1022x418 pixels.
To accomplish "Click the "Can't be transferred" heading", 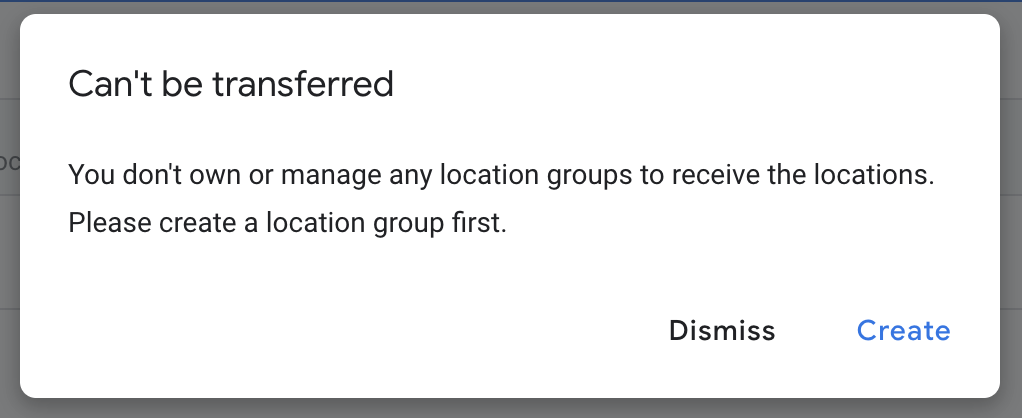I will (x=231, y=84).
